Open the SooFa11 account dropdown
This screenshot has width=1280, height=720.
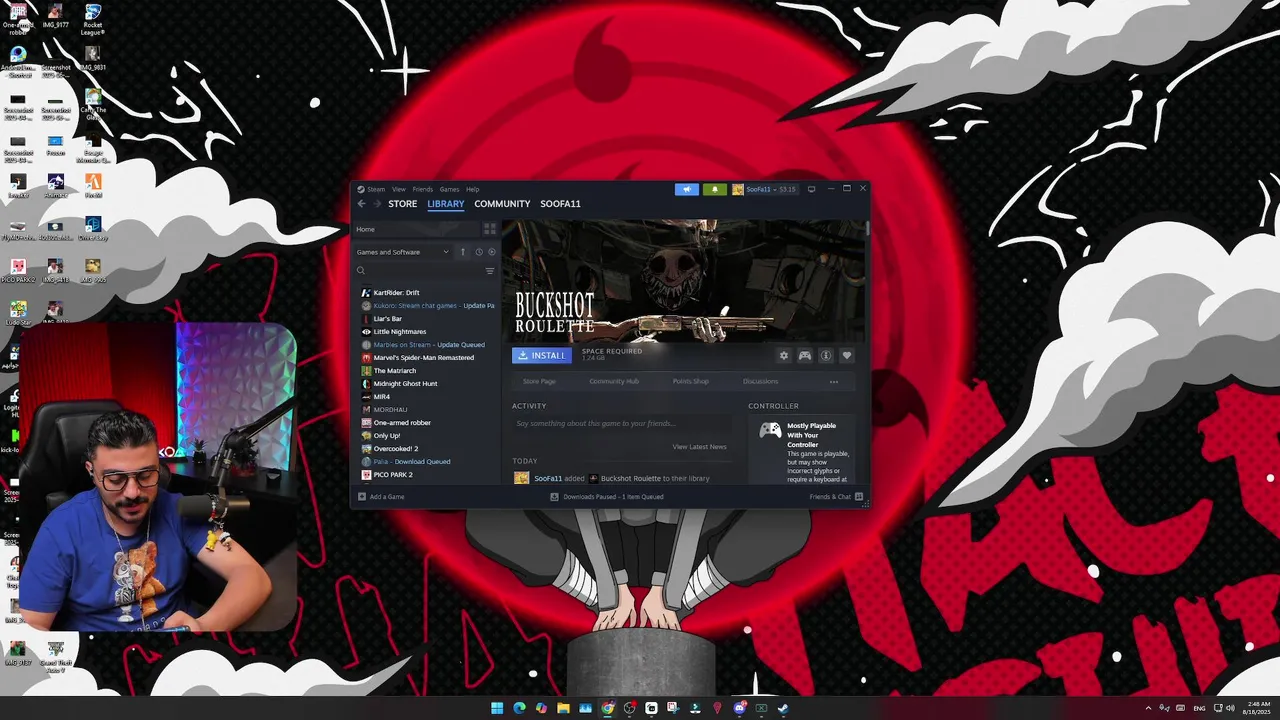click(765, 189)
